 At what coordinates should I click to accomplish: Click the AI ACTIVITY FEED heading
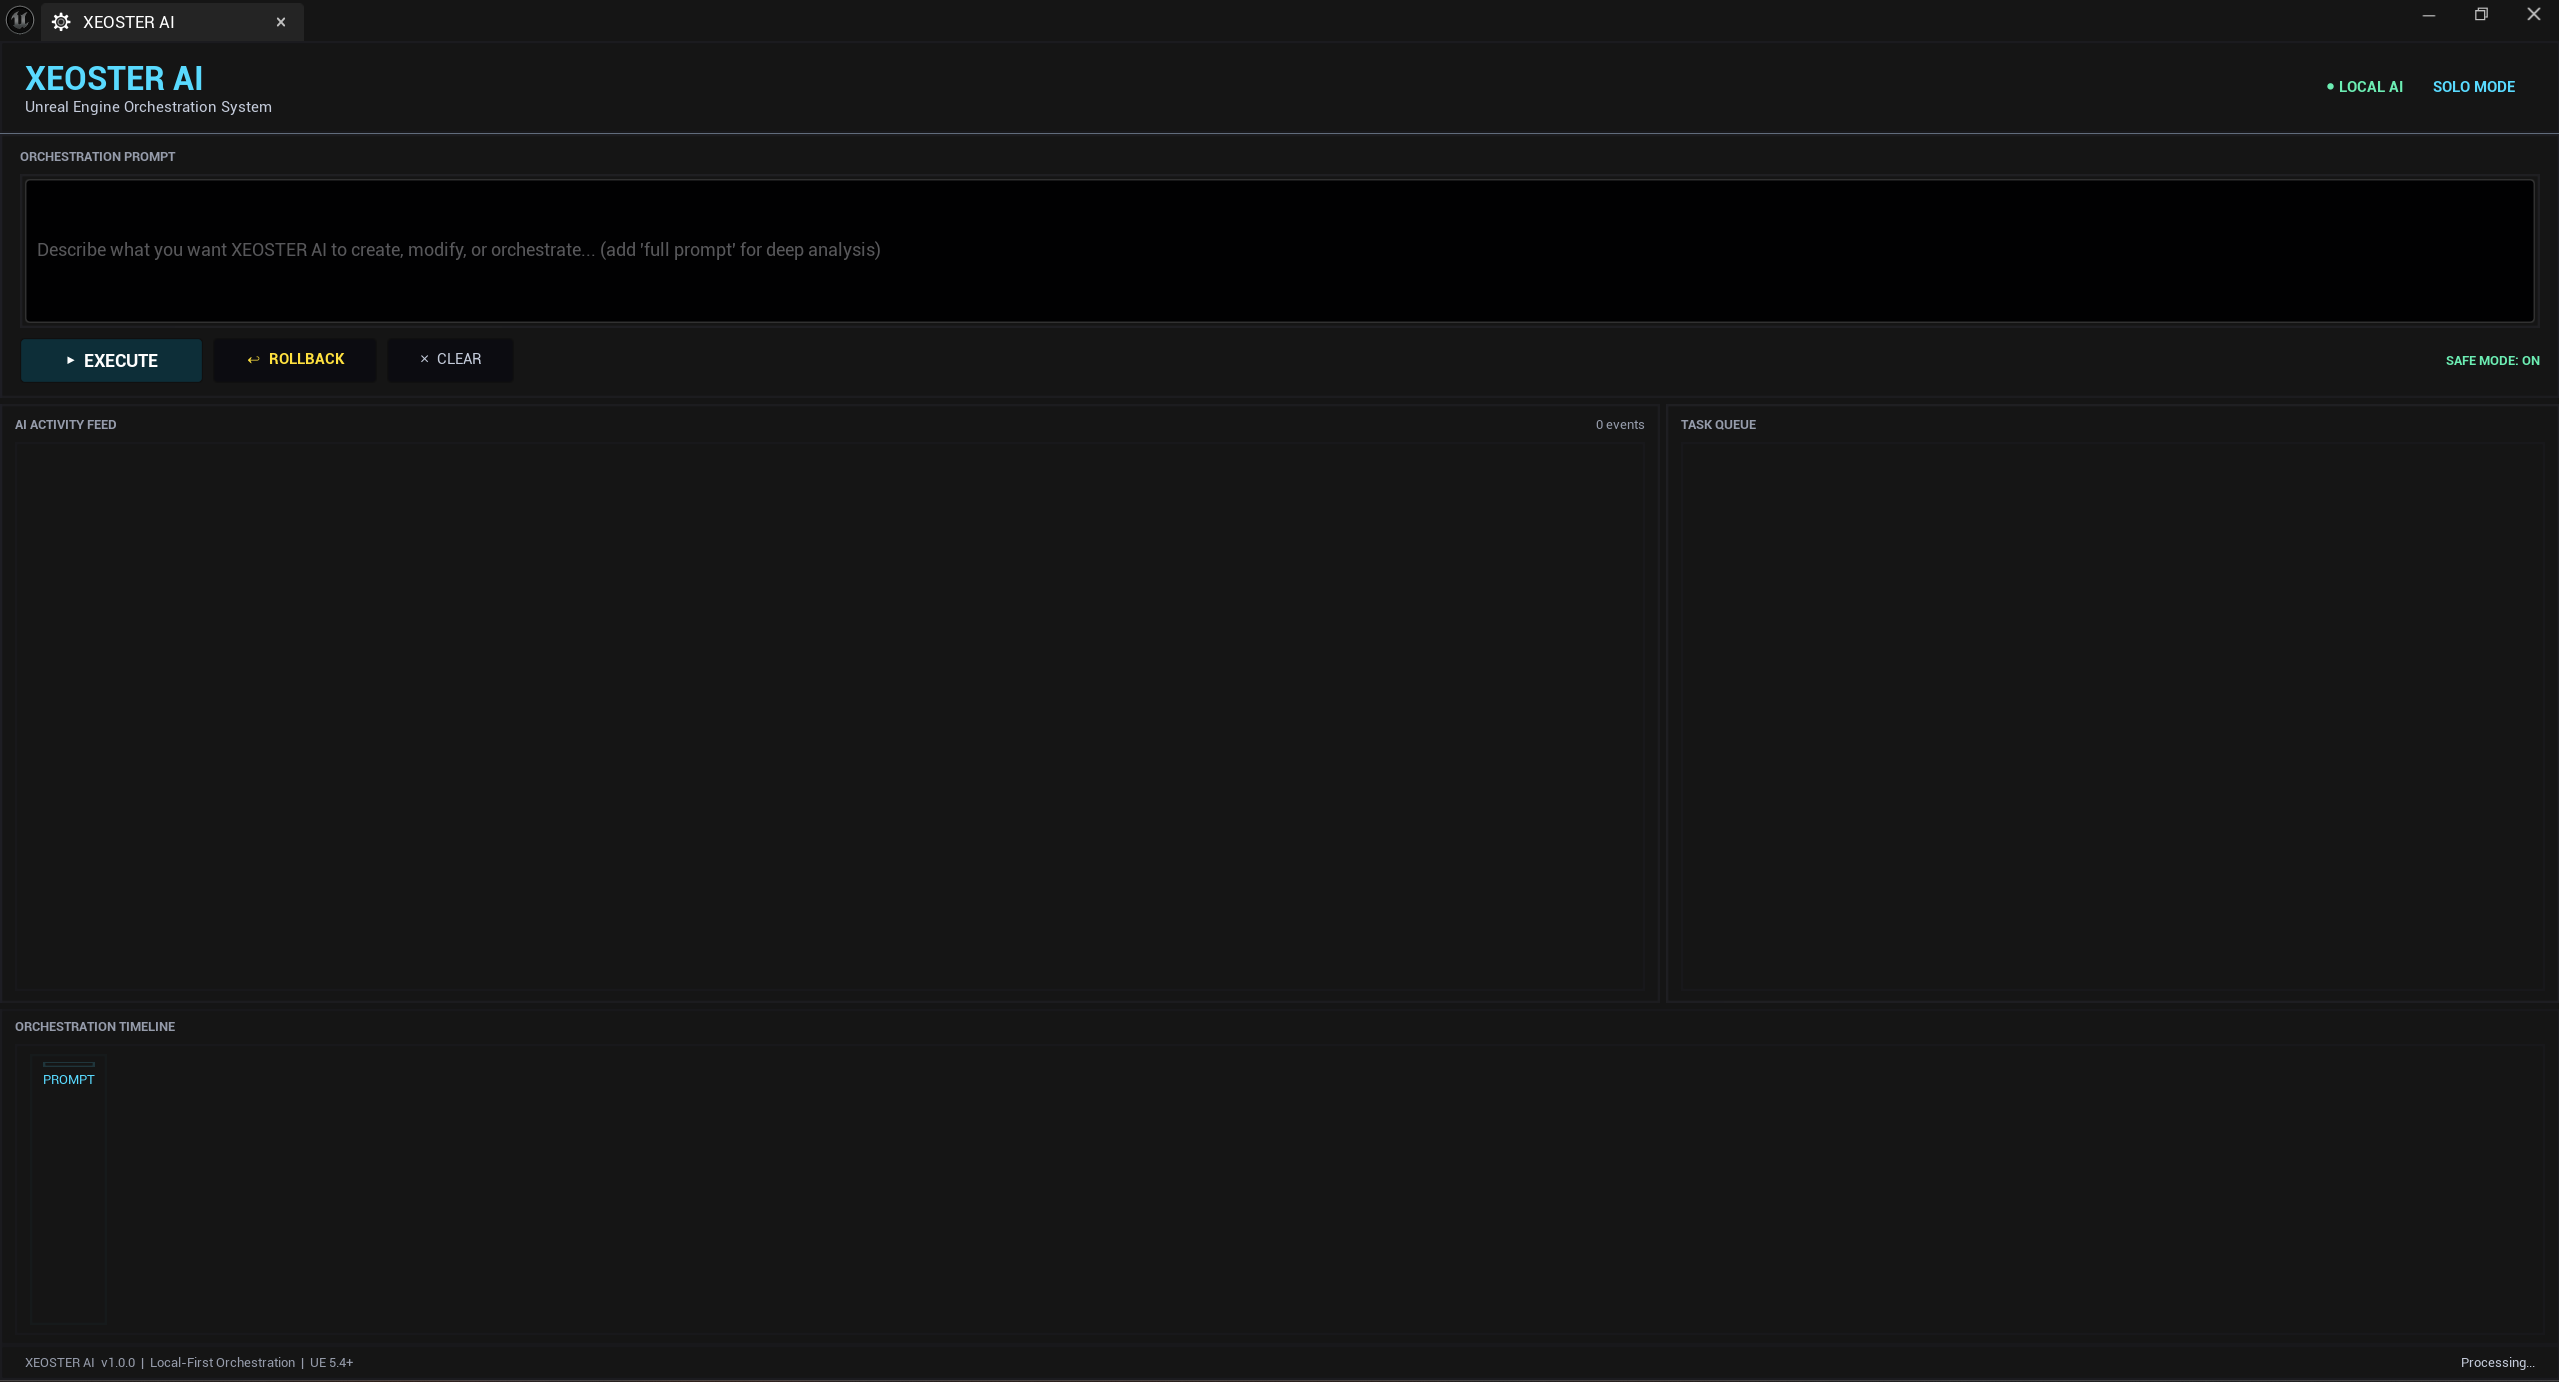[x=66, y=425]
